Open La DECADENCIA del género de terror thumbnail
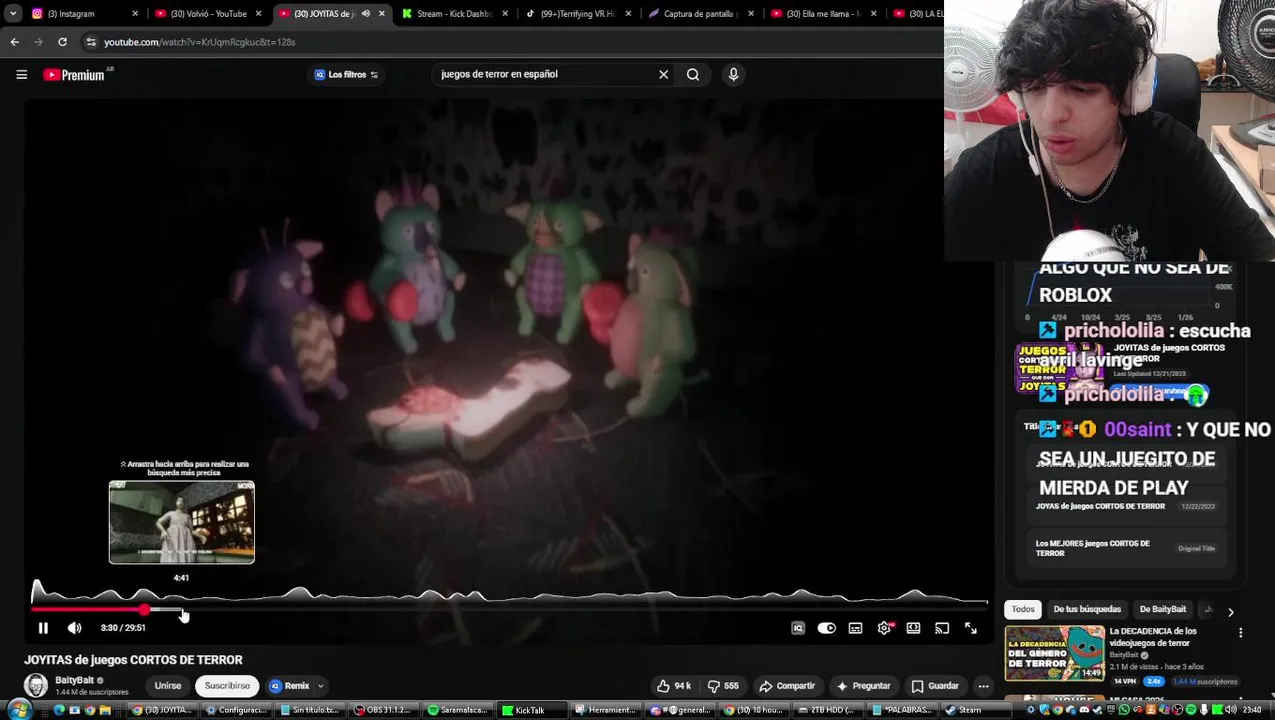 [x=1055, y=653]
